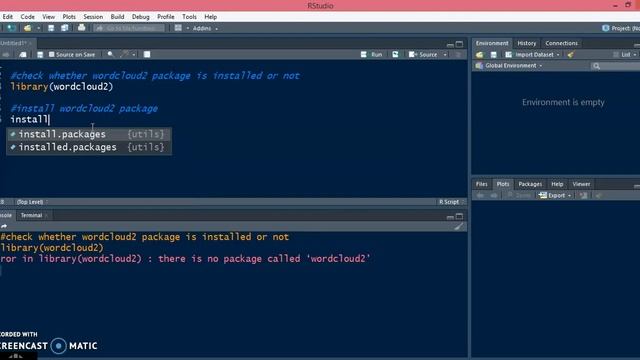The image size is (640, 360).
Task: Open the Profile menu
Action: coord(166,17)
